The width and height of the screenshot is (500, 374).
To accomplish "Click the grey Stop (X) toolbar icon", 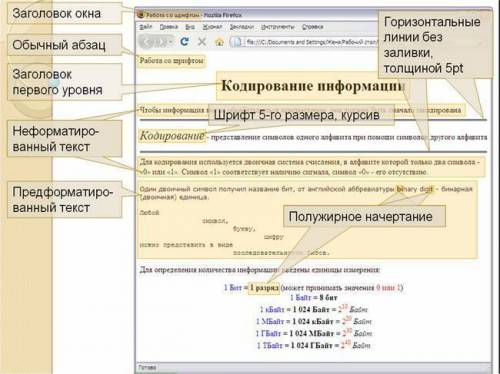I will click(x=202, y=42).
